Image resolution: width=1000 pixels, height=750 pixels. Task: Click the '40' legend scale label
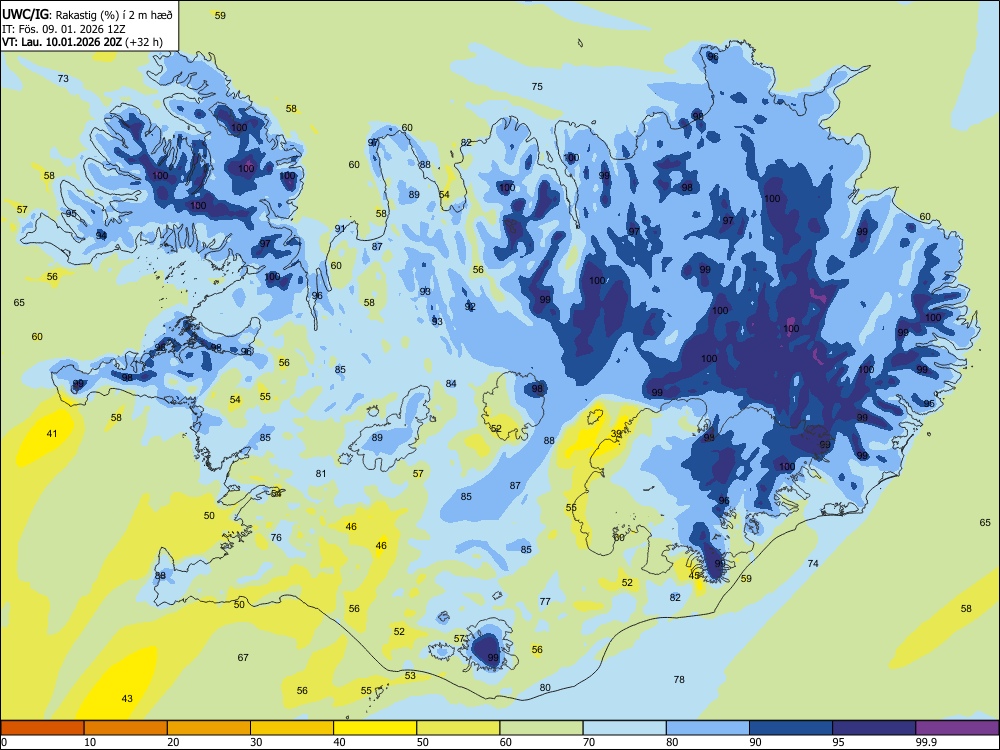click(340, 742)
